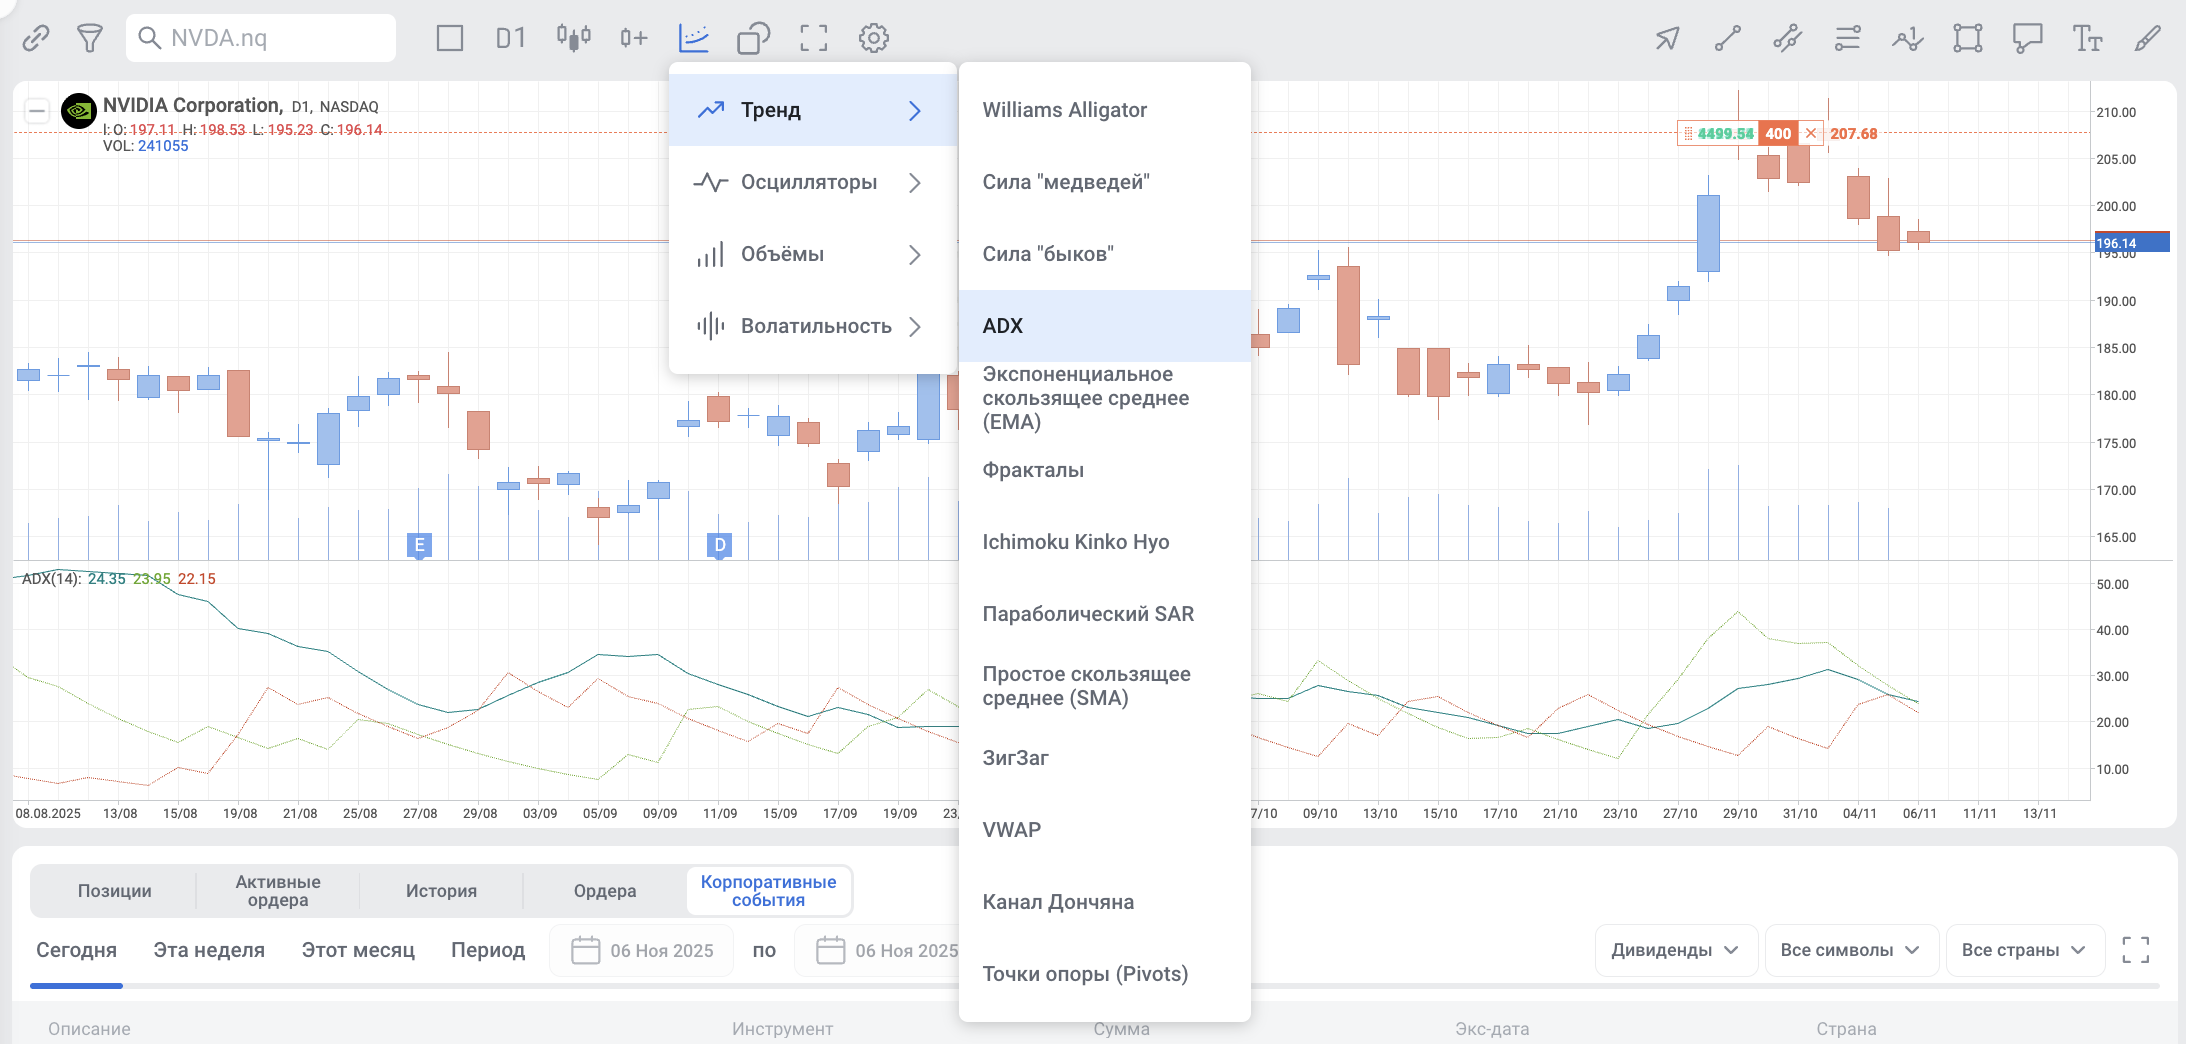Viewport: 2186px width, 1044px height.
Task: Switch to the Активные ордера tab
Action: (278, 891)
